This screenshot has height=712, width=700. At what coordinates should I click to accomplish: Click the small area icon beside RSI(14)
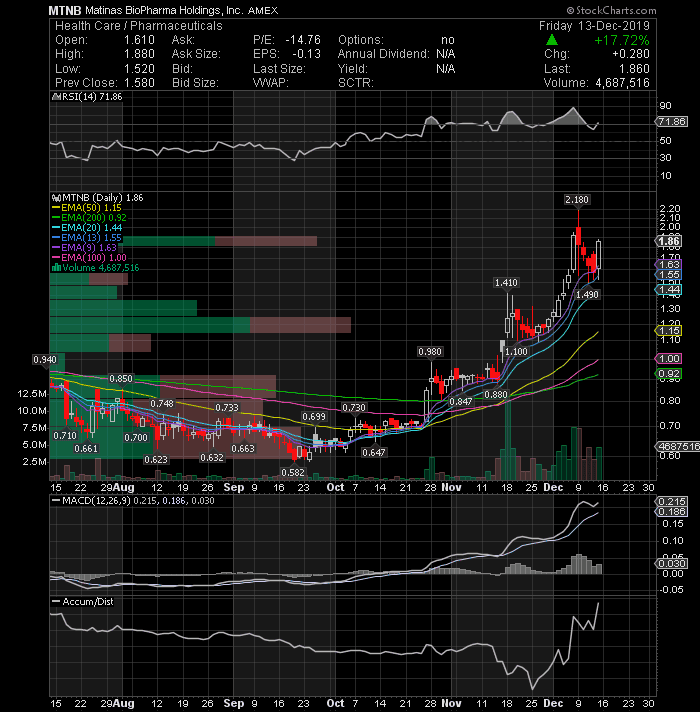tap(56, 97)
